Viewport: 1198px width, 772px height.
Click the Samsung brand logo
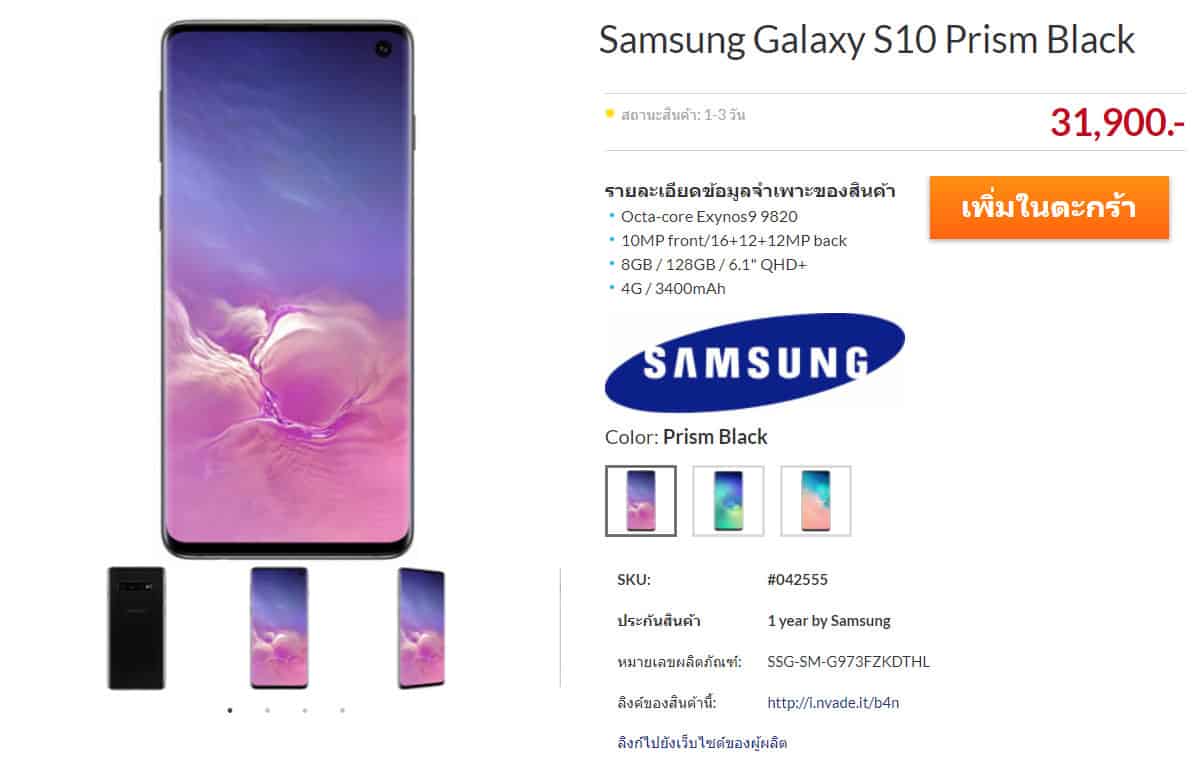point(755,362)
